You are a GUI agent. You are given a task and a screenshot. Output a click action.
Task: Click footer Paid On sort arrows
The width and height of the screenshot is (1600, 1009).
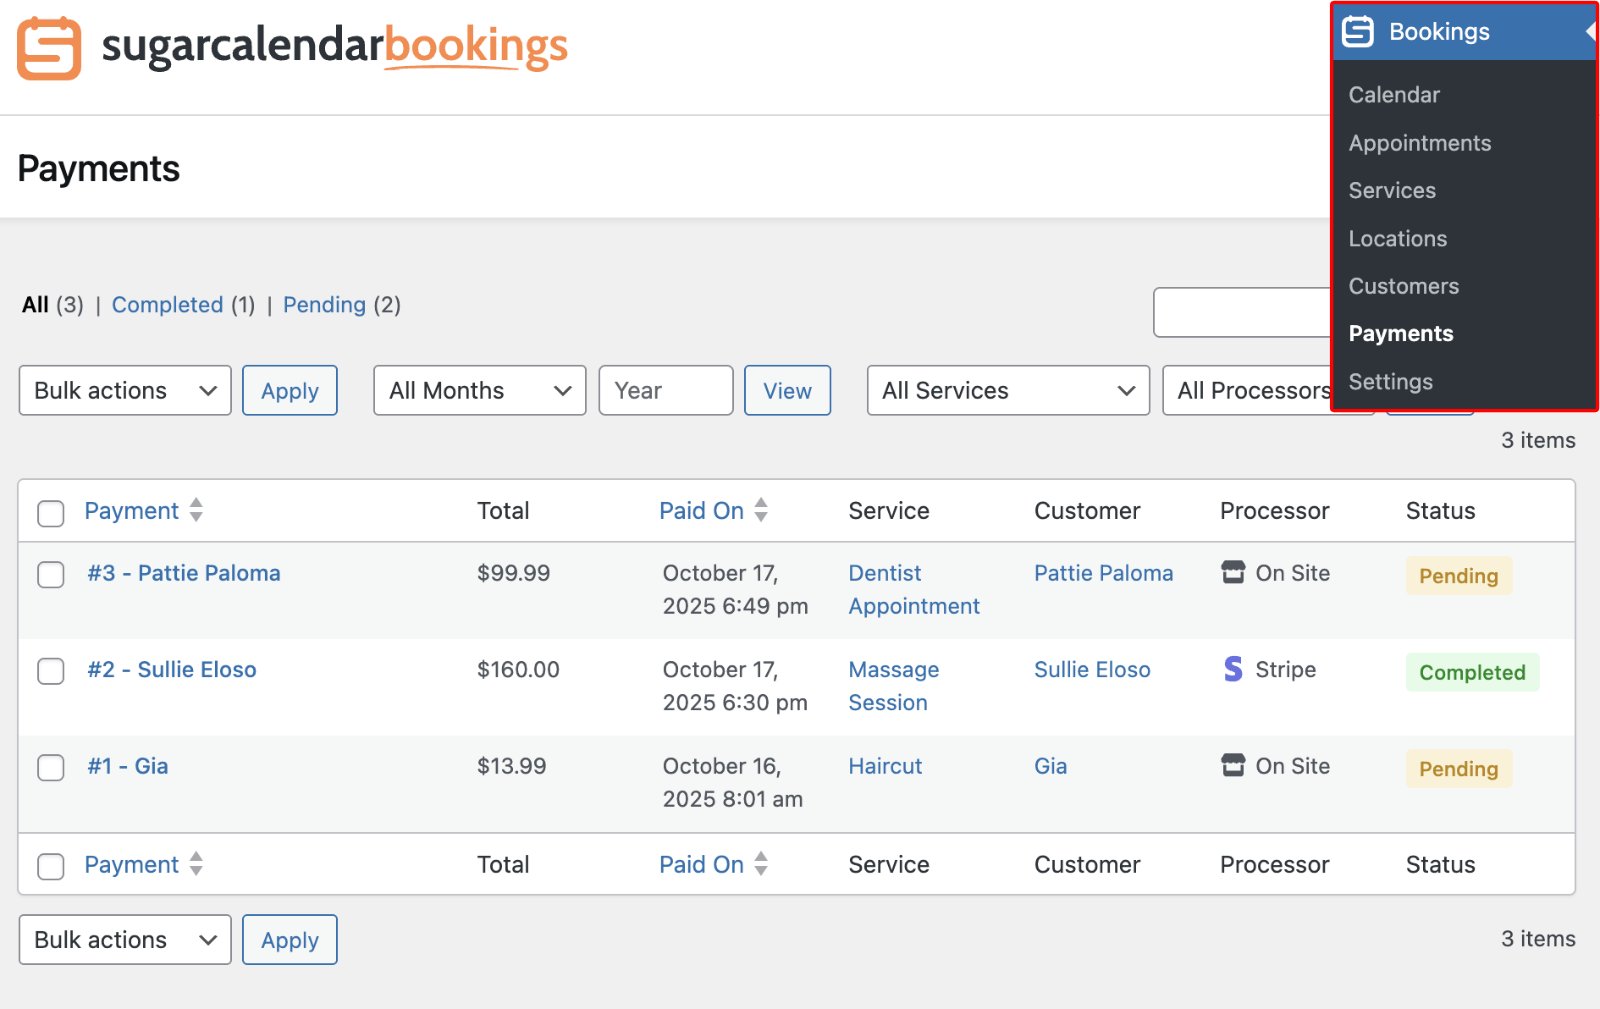click(761, 864)
